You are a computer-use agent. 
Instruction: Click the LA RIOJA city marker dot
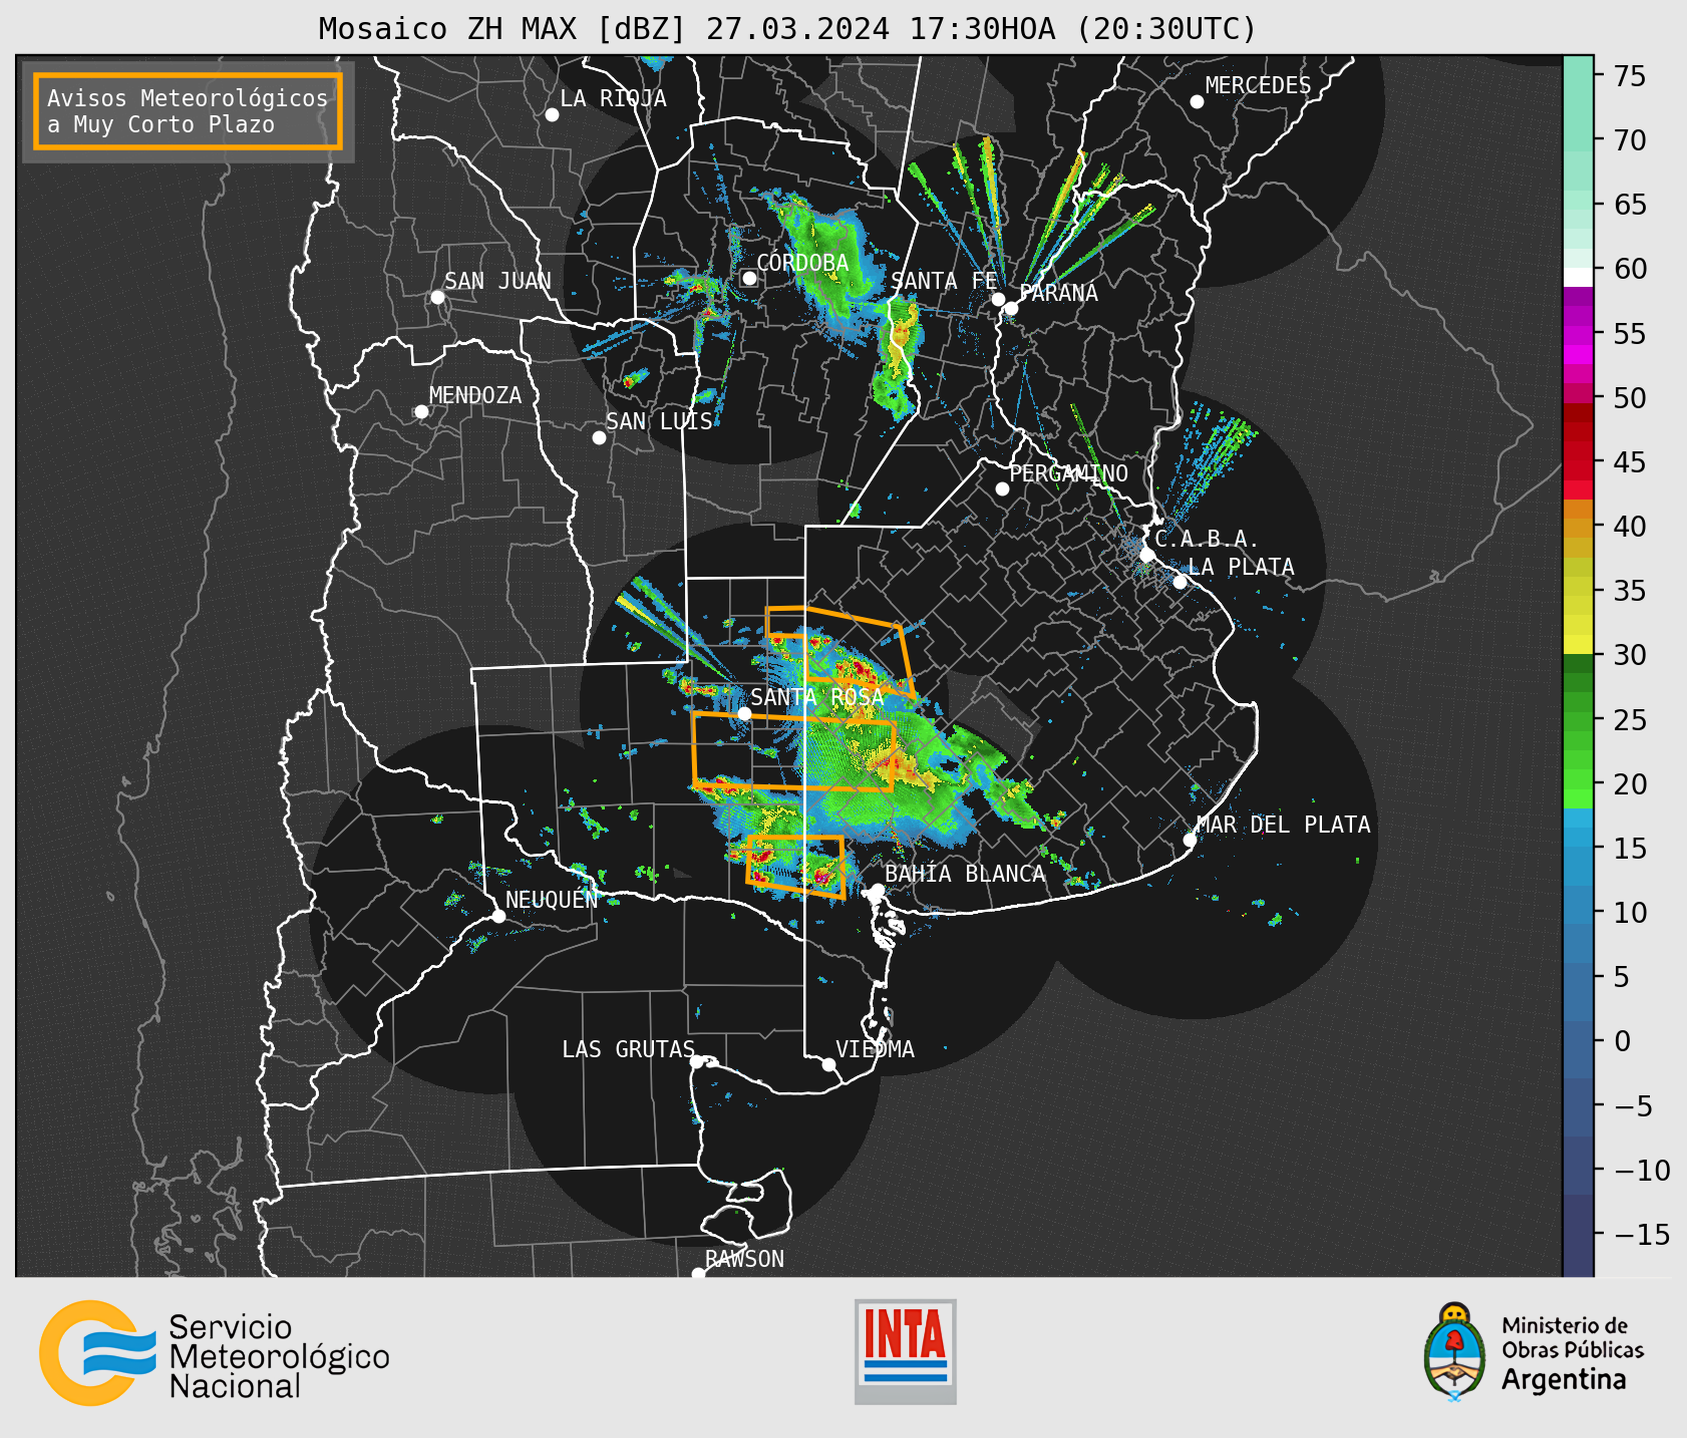552,115
